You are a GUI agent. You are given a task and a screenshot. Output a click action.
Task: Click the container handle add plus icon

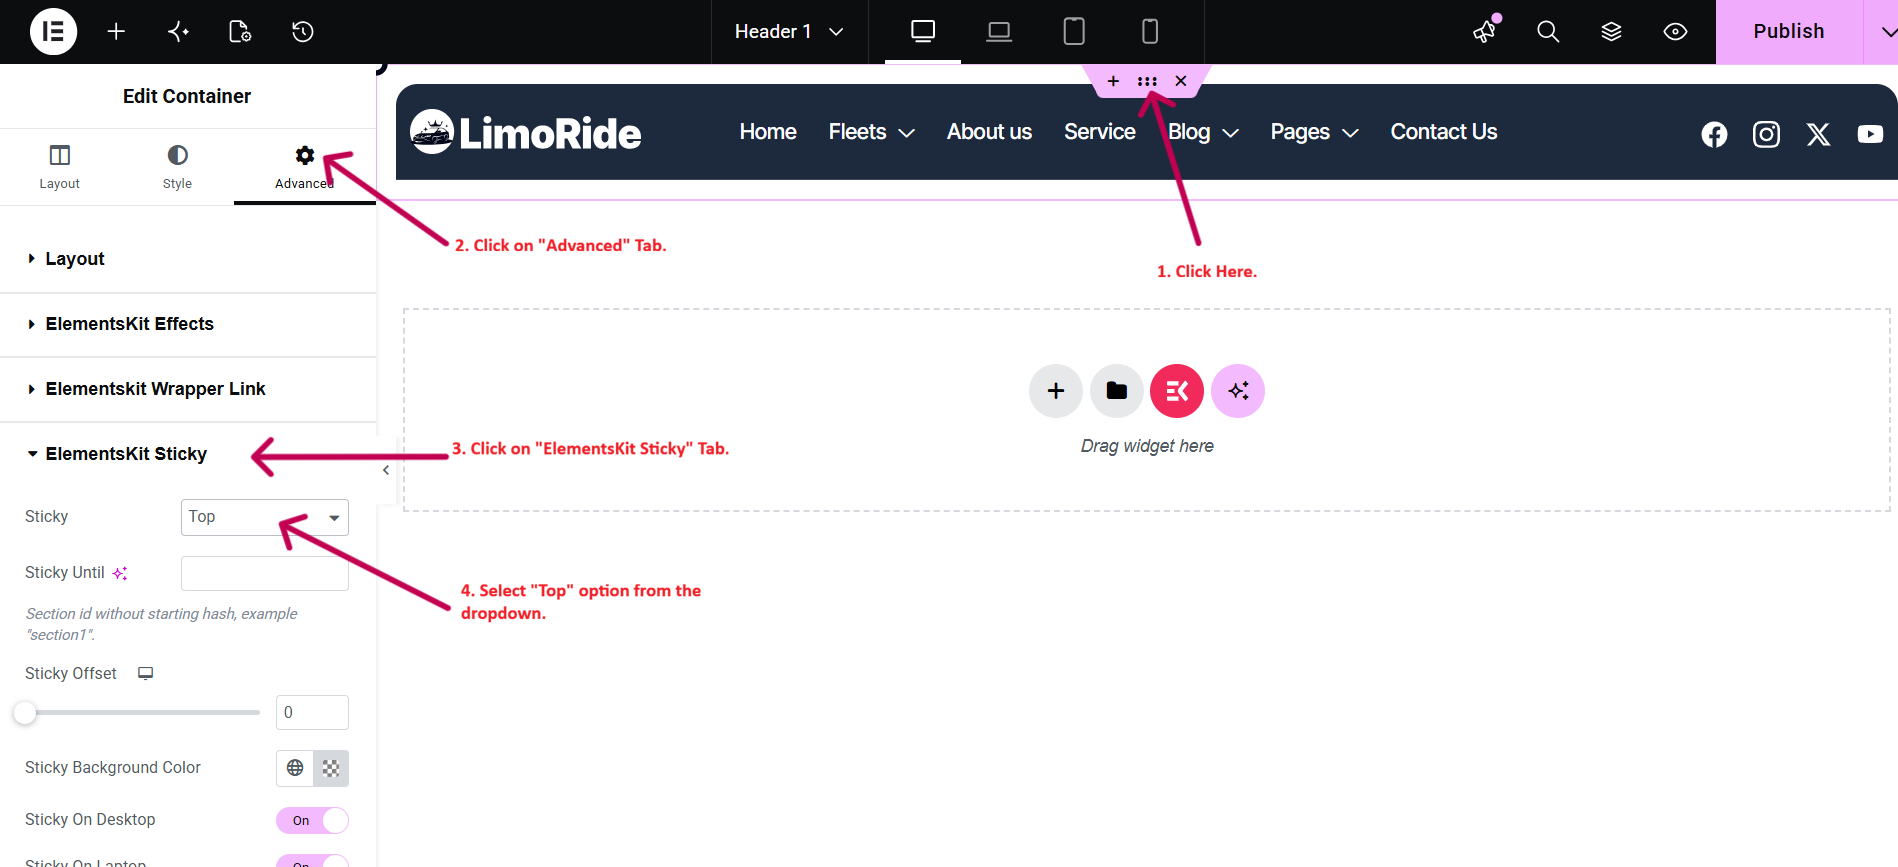click(x=1113, y=81)
